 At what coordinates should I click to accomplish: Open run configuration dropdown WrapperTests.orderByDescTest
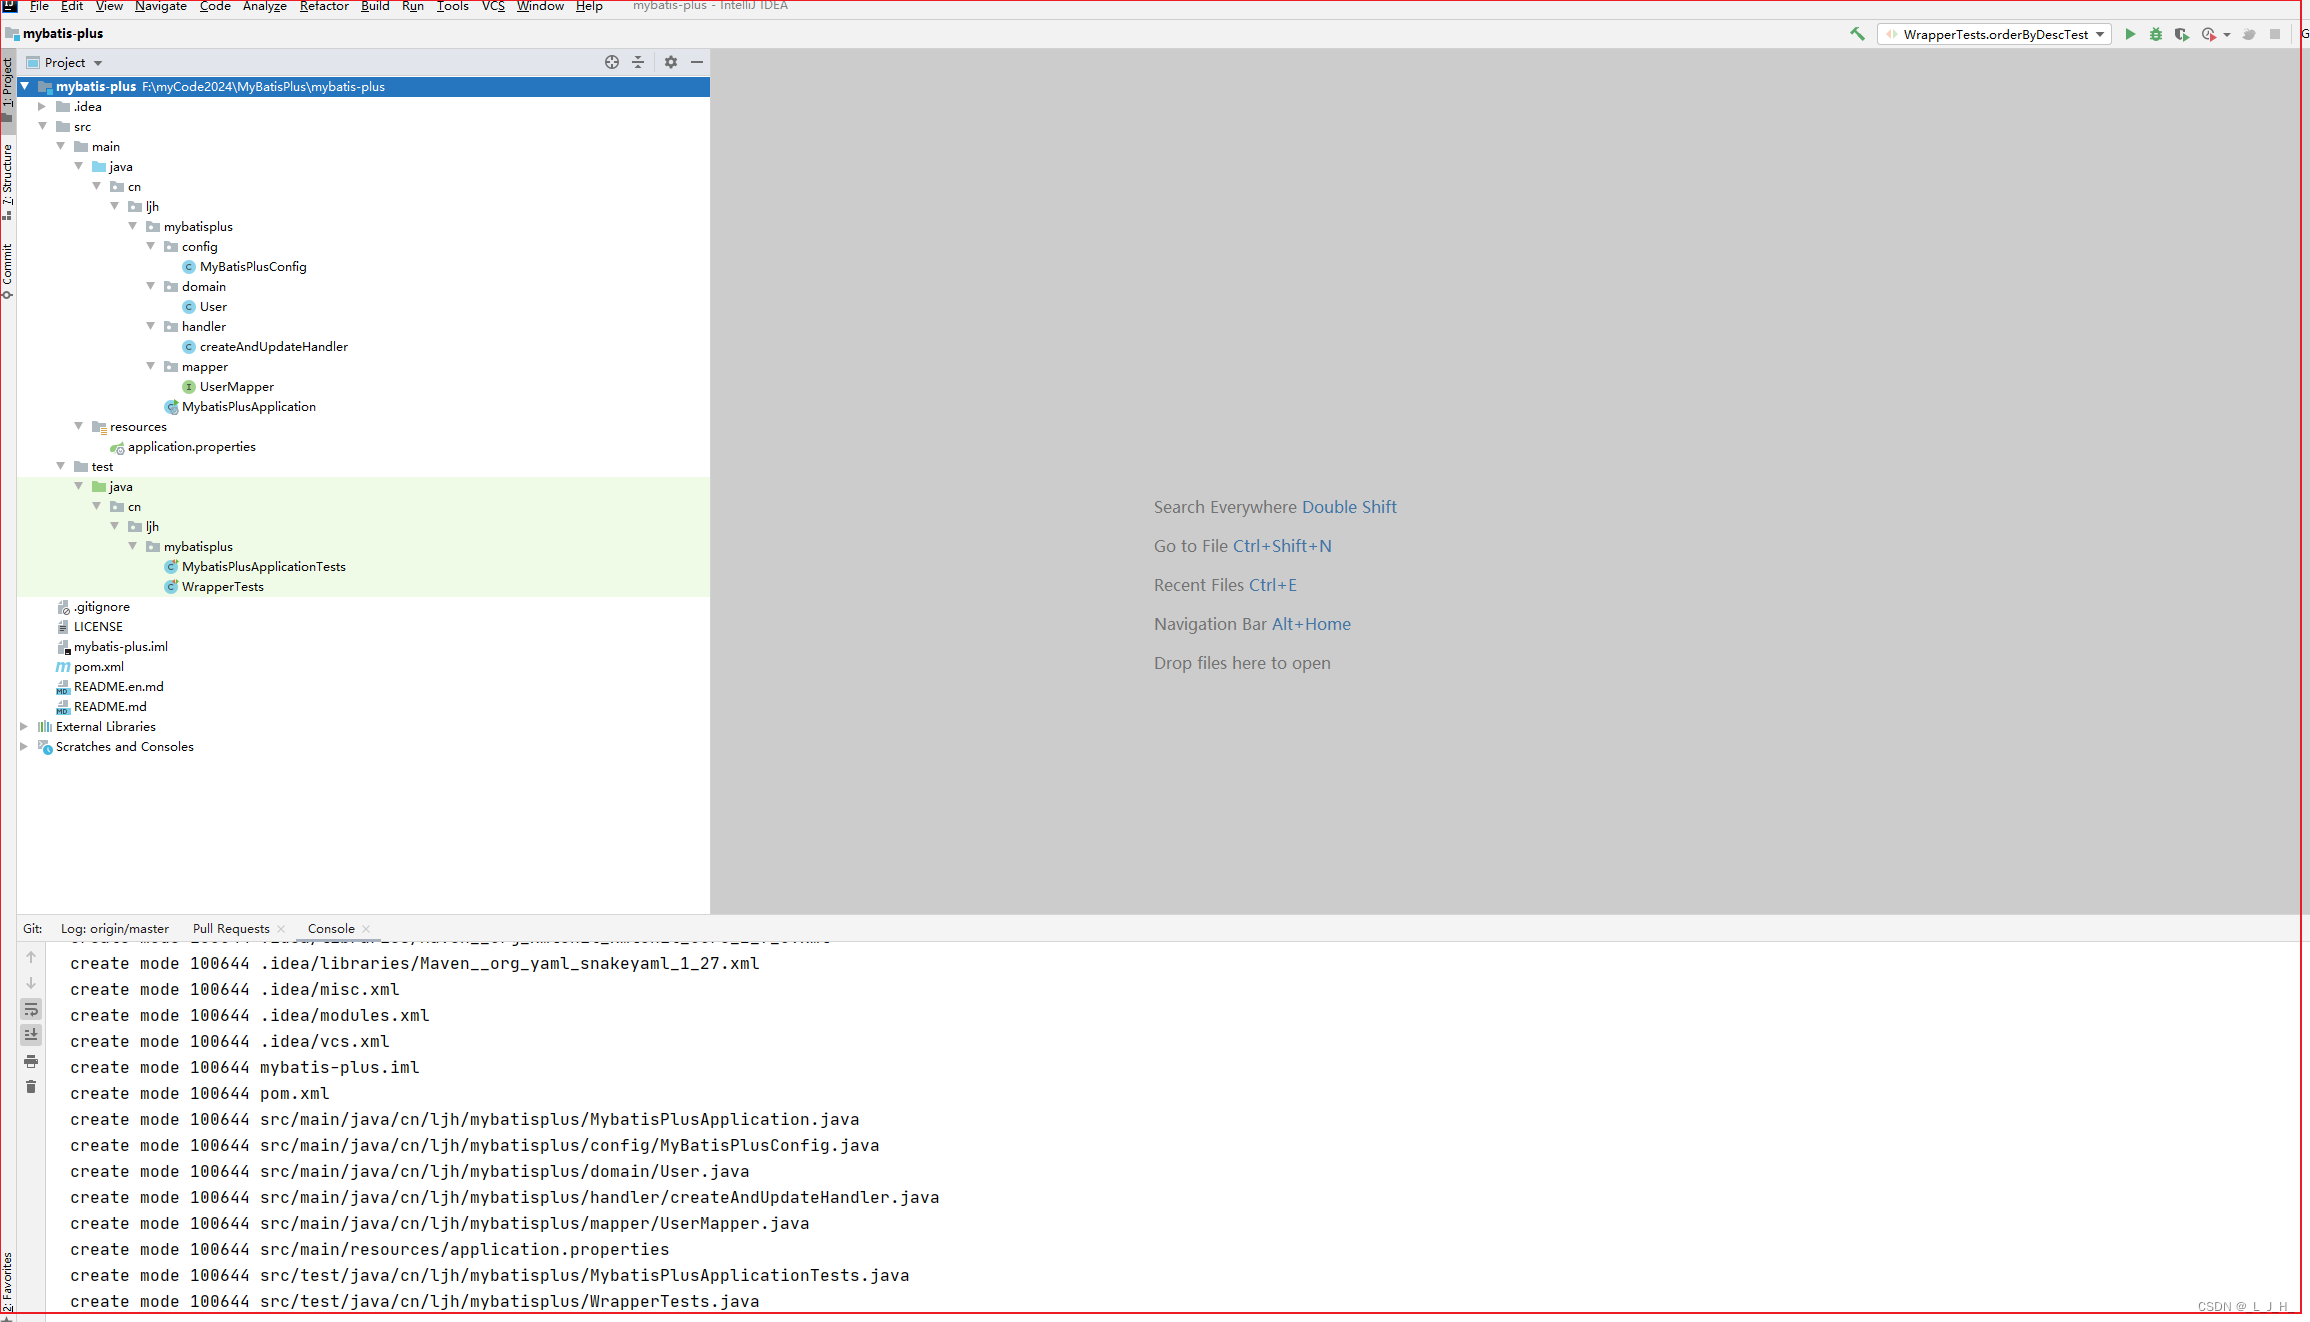[x=1995, y=34]
